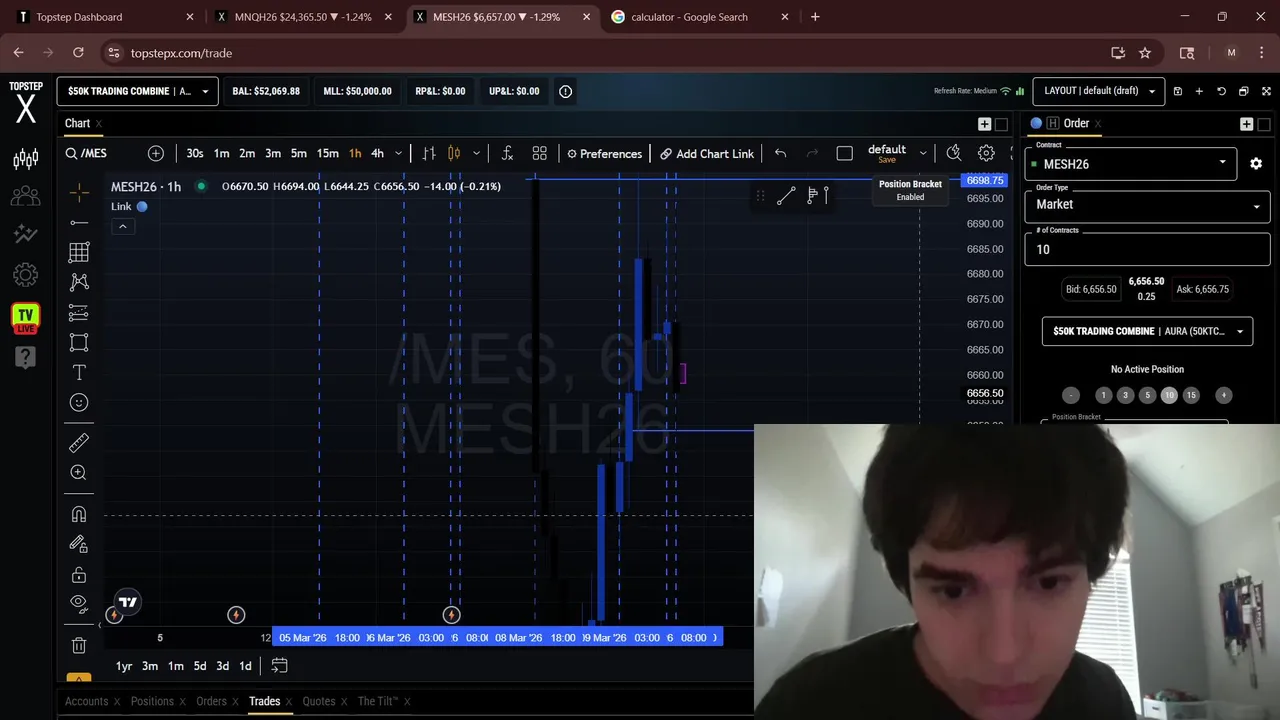Expand timeframe interval dropdown arrow
The height and width of the screenshot is (720, 1280).
(x=398, y=153)
